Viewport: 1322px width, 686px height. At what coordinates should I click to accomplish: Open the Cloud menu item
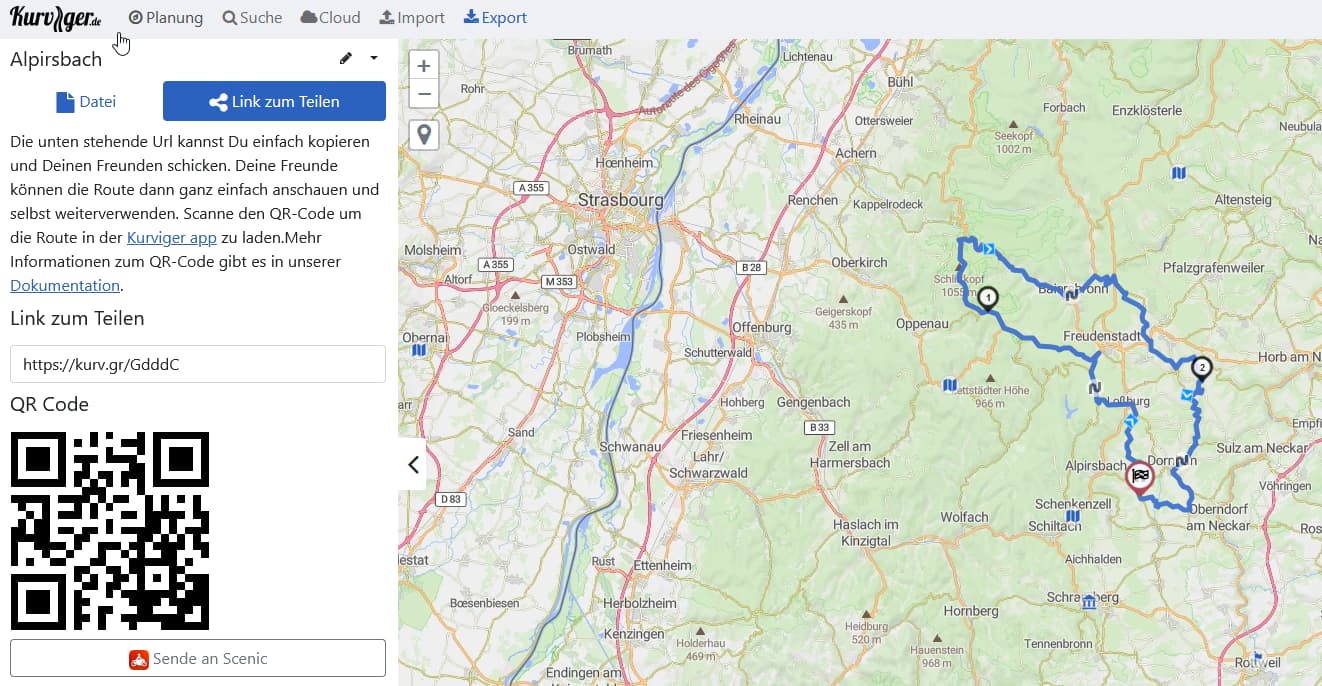(330, 17)
